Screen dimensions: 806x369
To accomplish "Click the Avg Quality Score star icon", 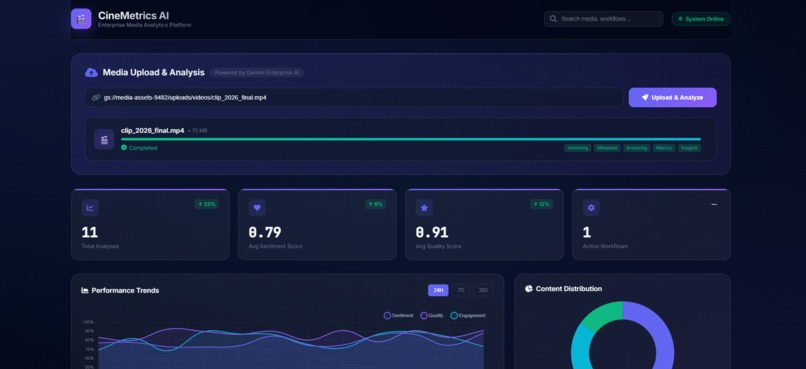I will pyautogui.click(x=424, y=208).
